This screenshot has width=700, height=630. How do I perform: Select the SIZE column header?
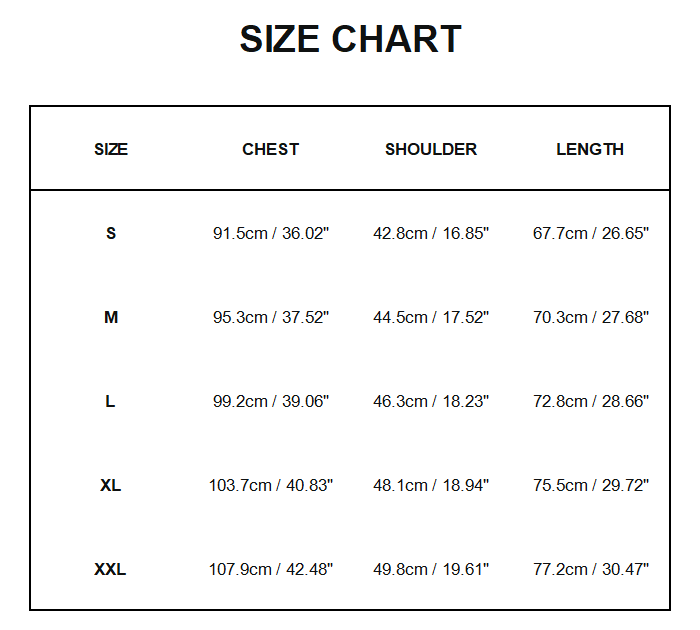click(111, 149)
